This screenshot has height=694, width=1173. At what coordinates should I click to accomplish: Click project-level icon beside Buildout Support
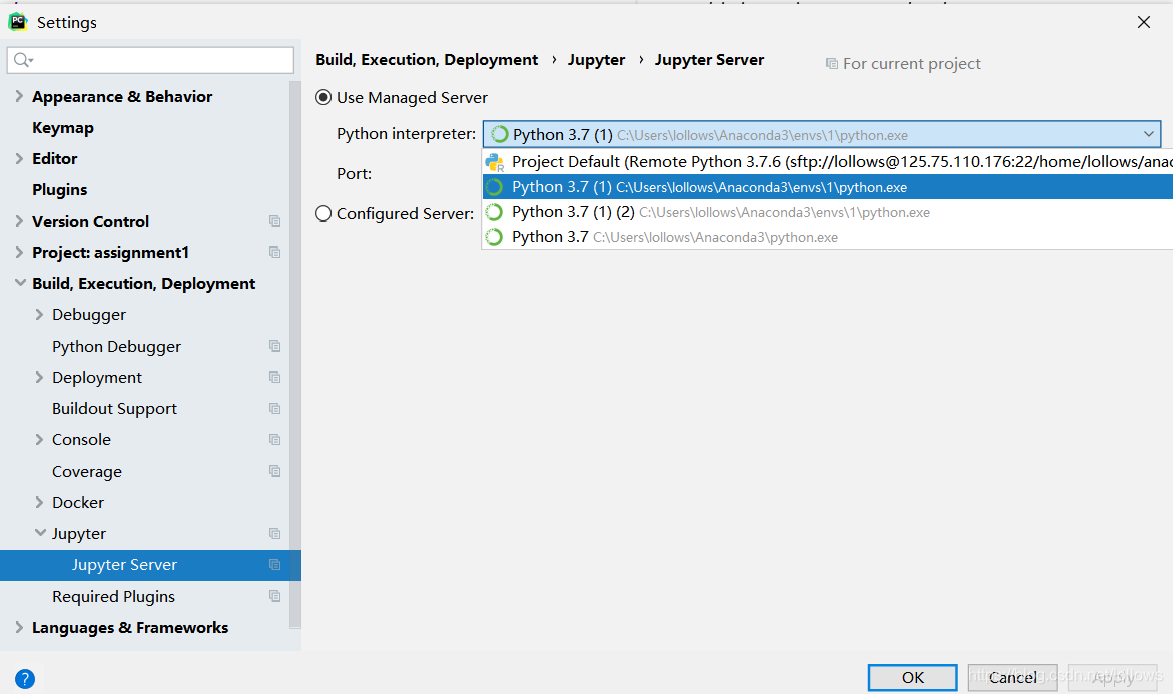point(275,409)
